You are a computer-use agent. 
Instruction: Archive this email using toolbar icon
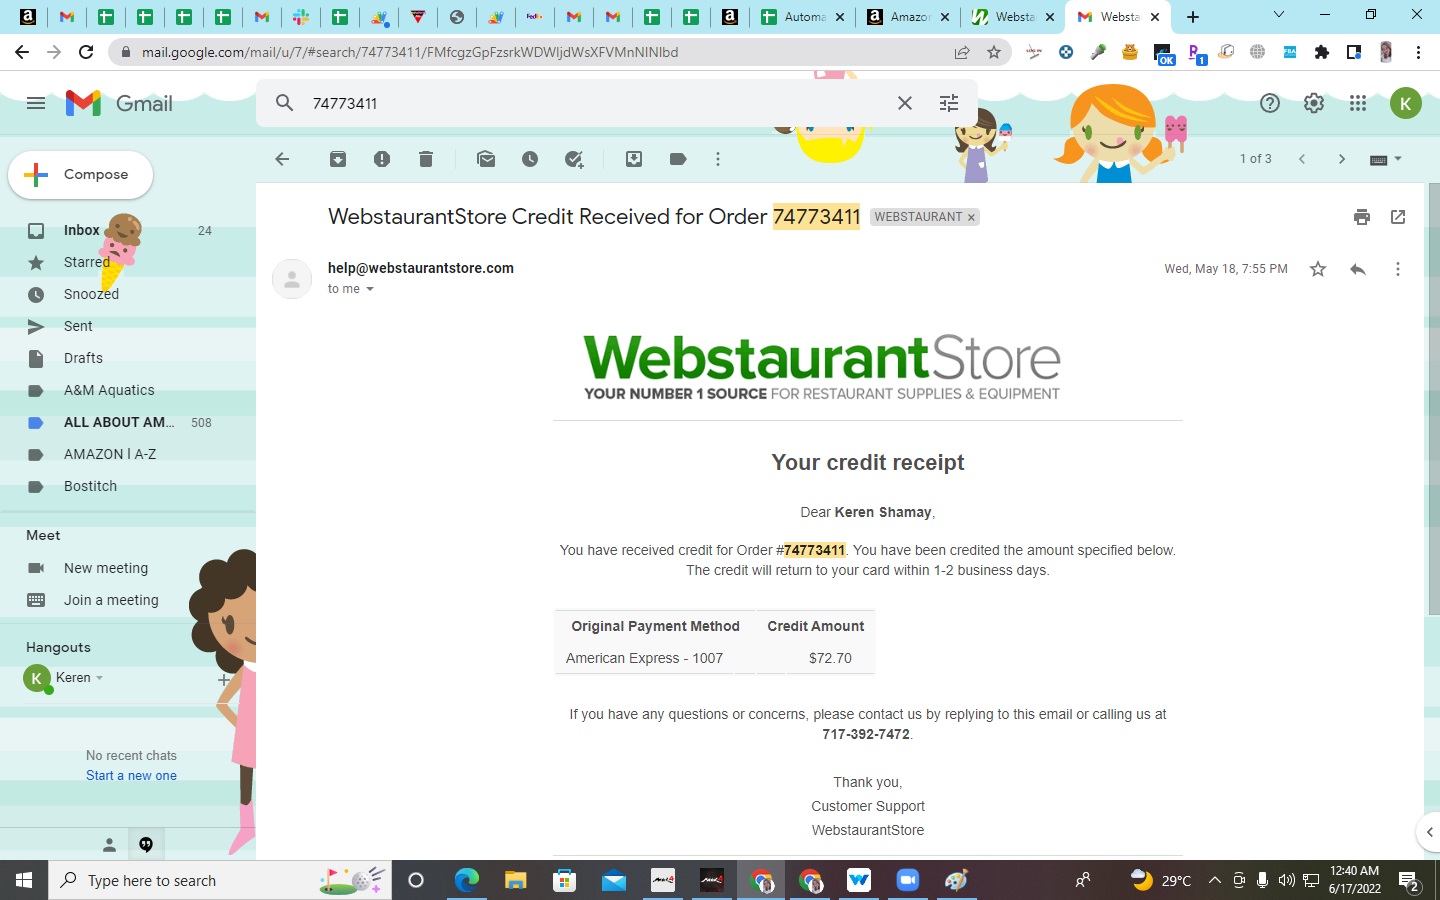coord(338,159)
